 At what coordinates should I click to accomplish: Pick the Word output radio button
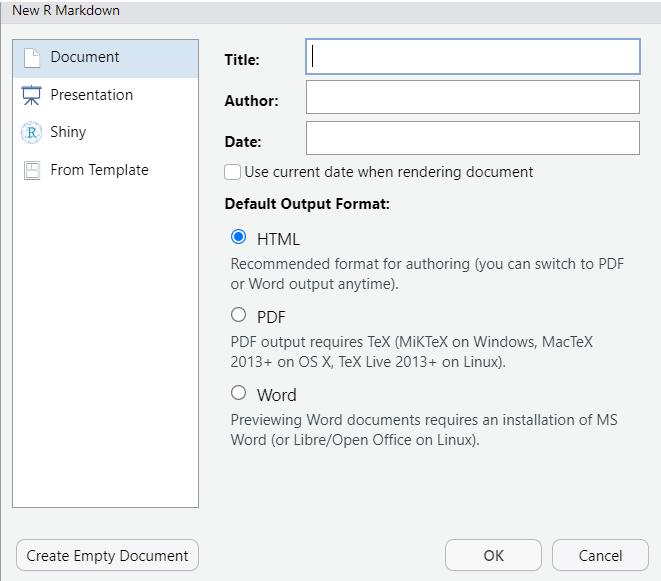point(238,393)
